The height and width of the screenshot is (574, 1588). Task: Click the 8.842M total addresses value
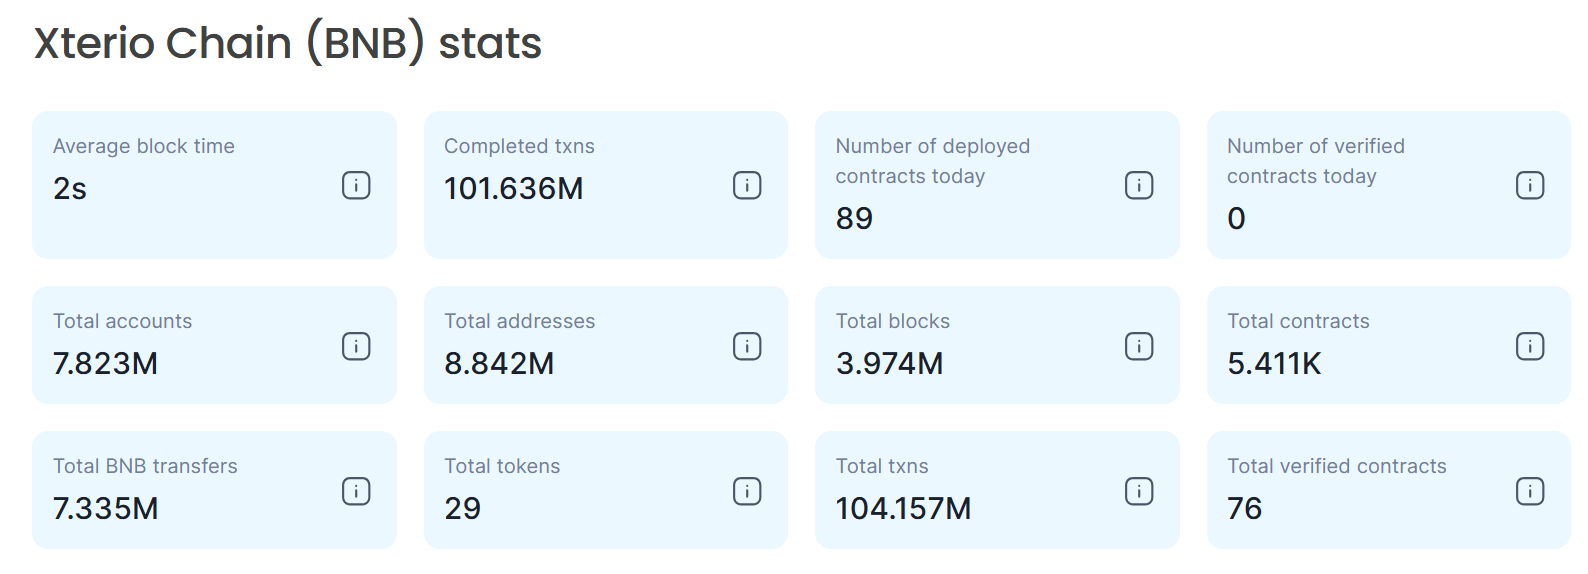(x=499, y=364)
